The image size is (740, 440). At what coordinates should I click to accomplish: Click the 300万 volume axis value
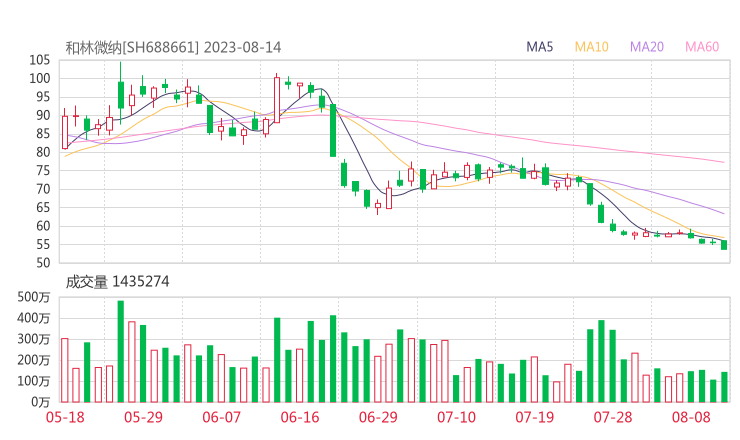tap(33, 339)
